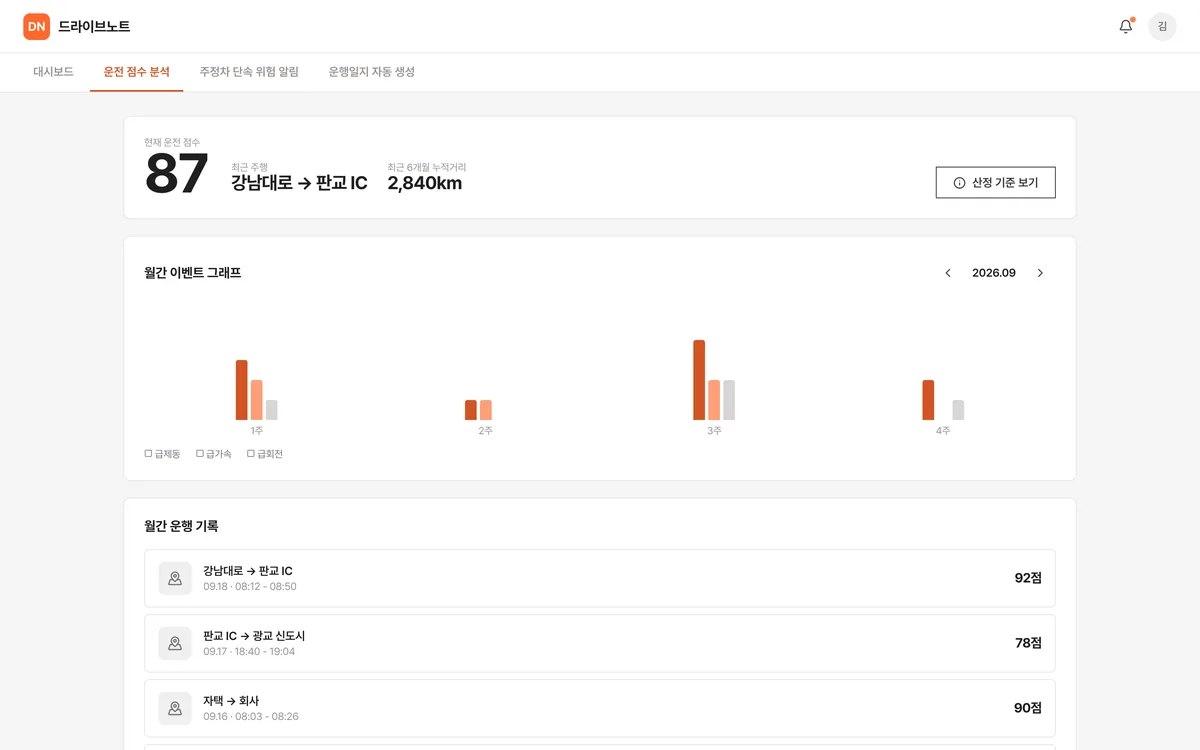Screen dimensions: 1200x750
Task: Click the 90점 score
Action: [1028, 708]
